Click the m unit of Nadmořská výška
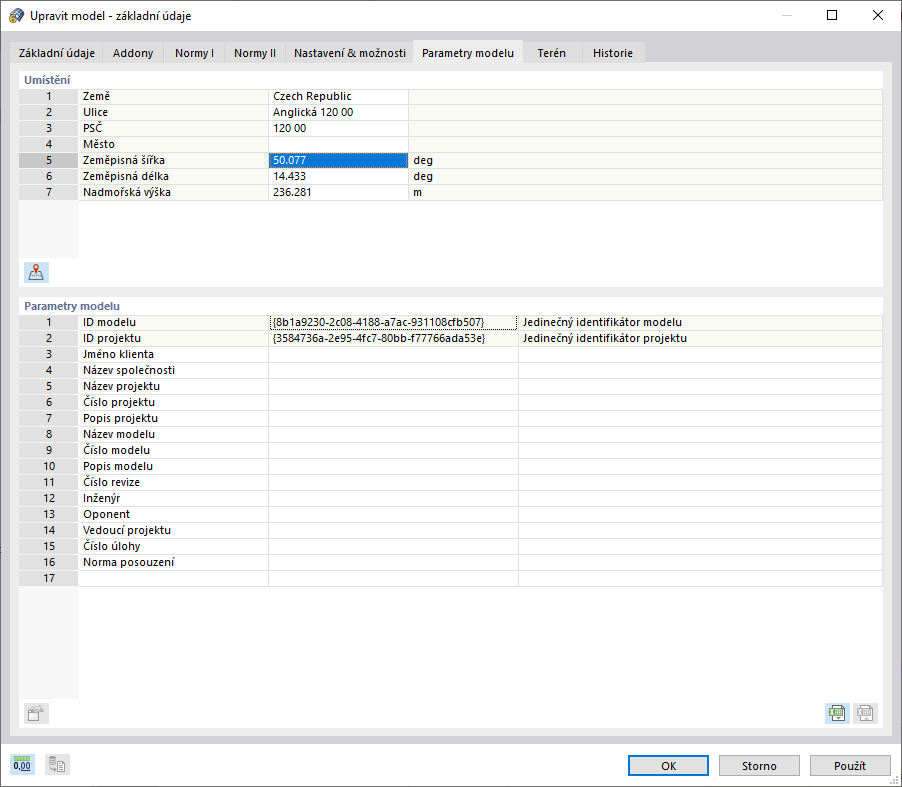This screenshot has width=902, height=787. (x=418, y=192)
